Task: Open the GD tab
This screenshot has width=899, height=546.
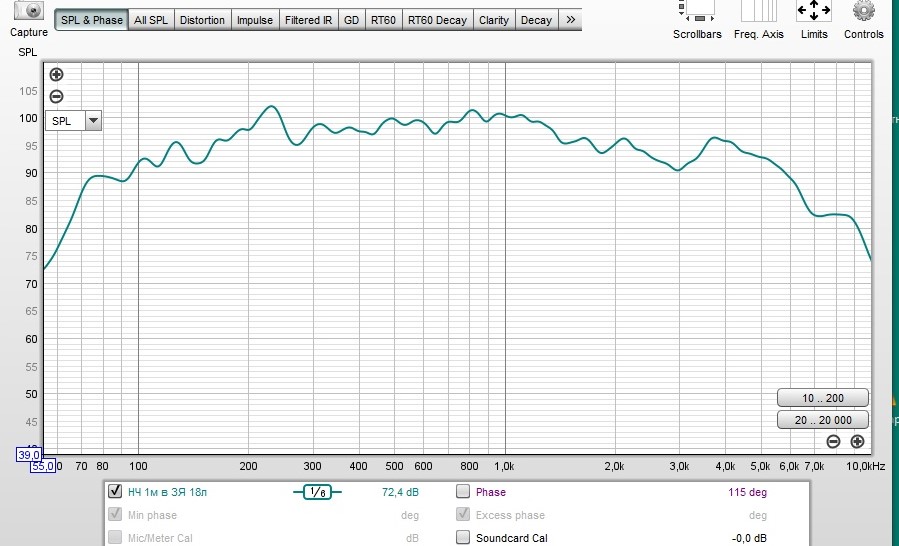Action: point(351,20)
